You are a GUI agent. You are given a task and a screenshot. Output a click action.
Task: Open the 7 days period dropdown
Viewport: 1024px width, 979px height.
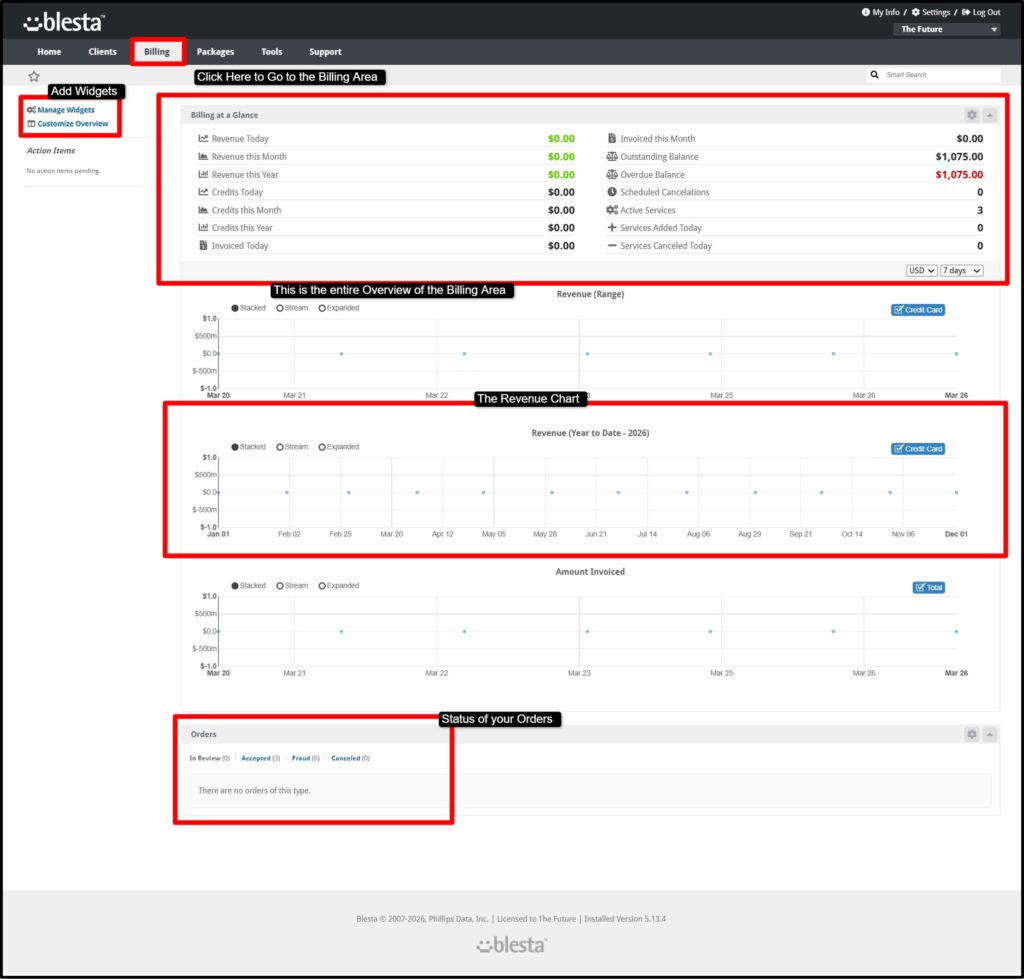[x=960, y=269]
